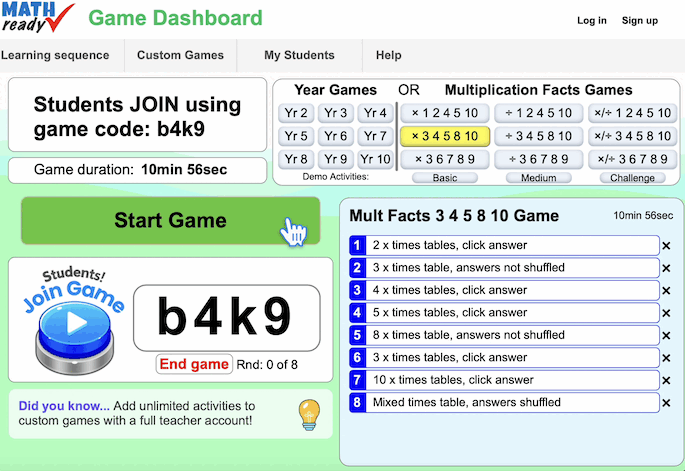Click the lightbulb tip icon
The height and width of the screenshot is (471, 685).
(x=310, y=413)
